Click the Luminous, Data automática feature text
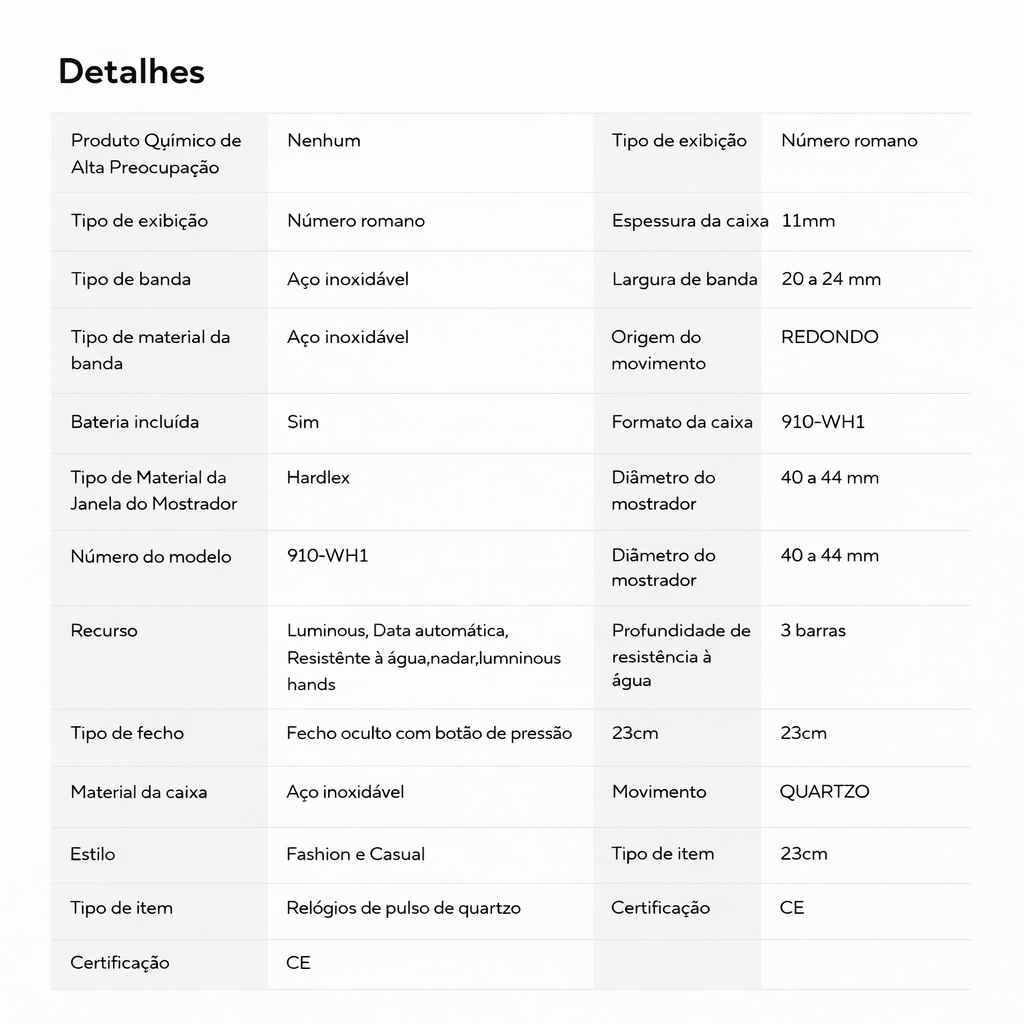 [x=397, y=631]
